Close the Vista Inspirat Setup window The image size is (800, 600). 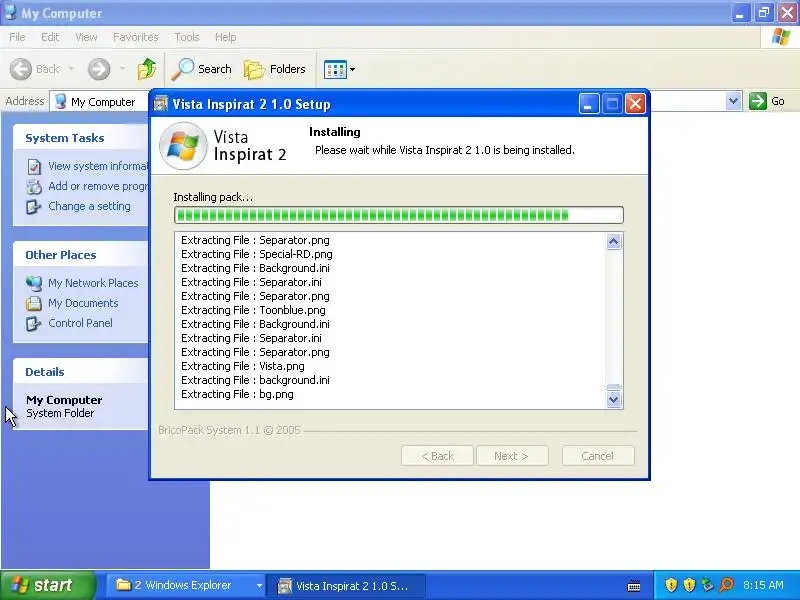(635, 104)
